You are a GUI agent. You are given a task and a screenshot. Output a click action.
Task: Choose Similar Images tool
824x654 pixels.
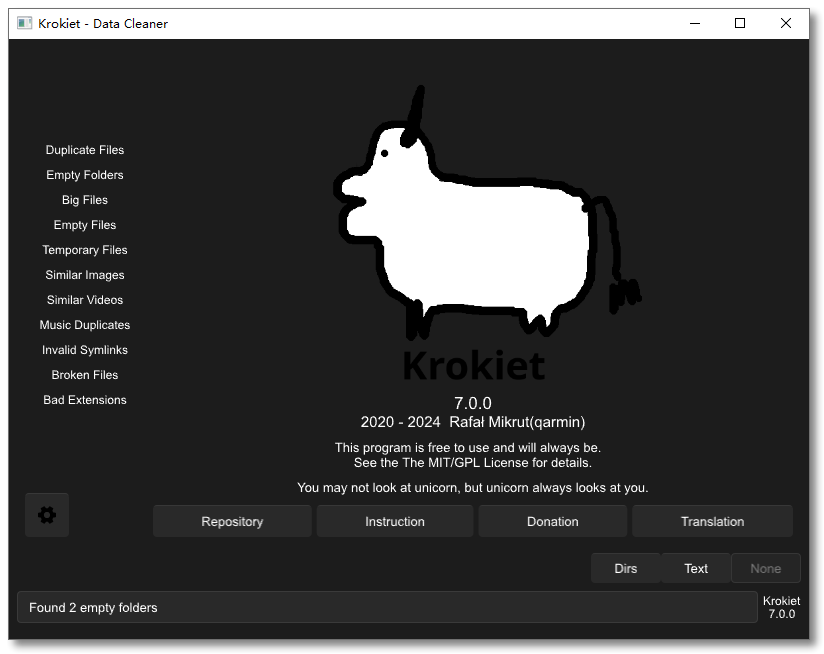coord(85,275)
